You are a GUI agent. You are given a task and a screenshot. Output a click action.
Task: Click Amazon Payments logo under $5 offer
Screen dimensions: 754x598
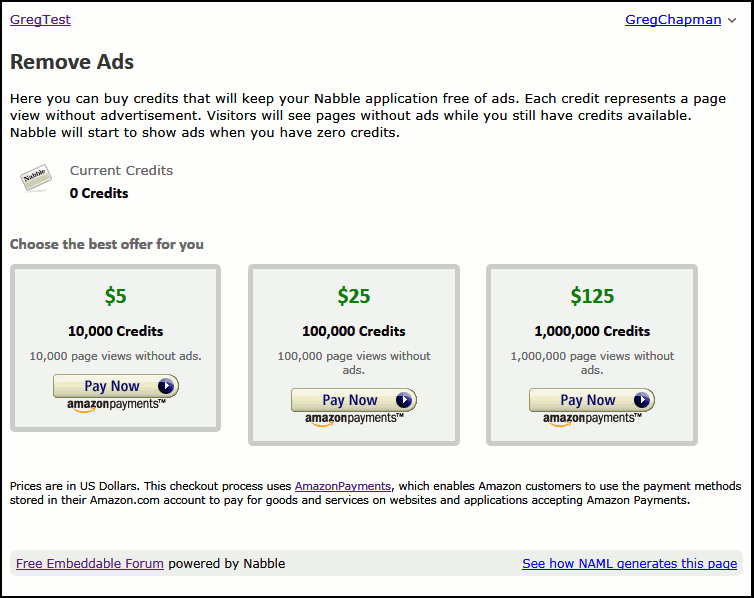(116, 406)
